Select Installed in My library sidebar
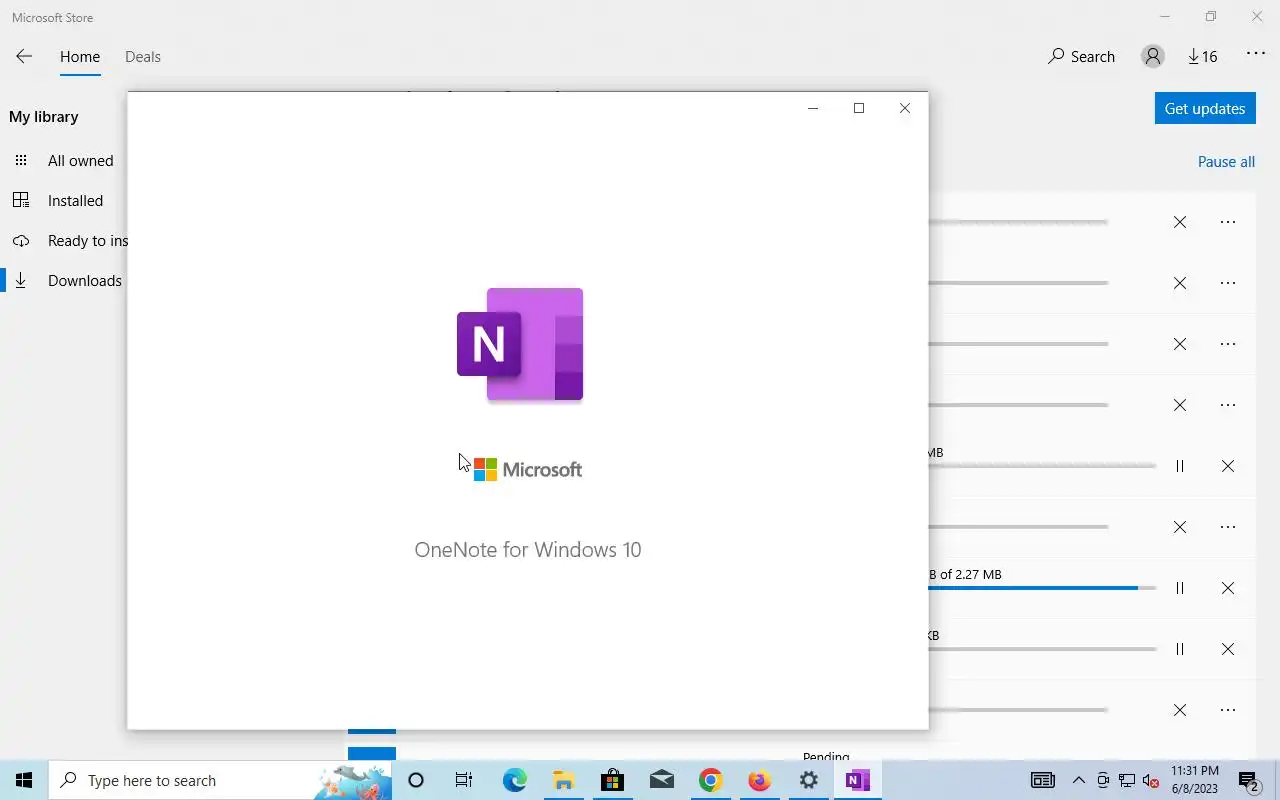 pyautogui.click(x=66, y=200)
